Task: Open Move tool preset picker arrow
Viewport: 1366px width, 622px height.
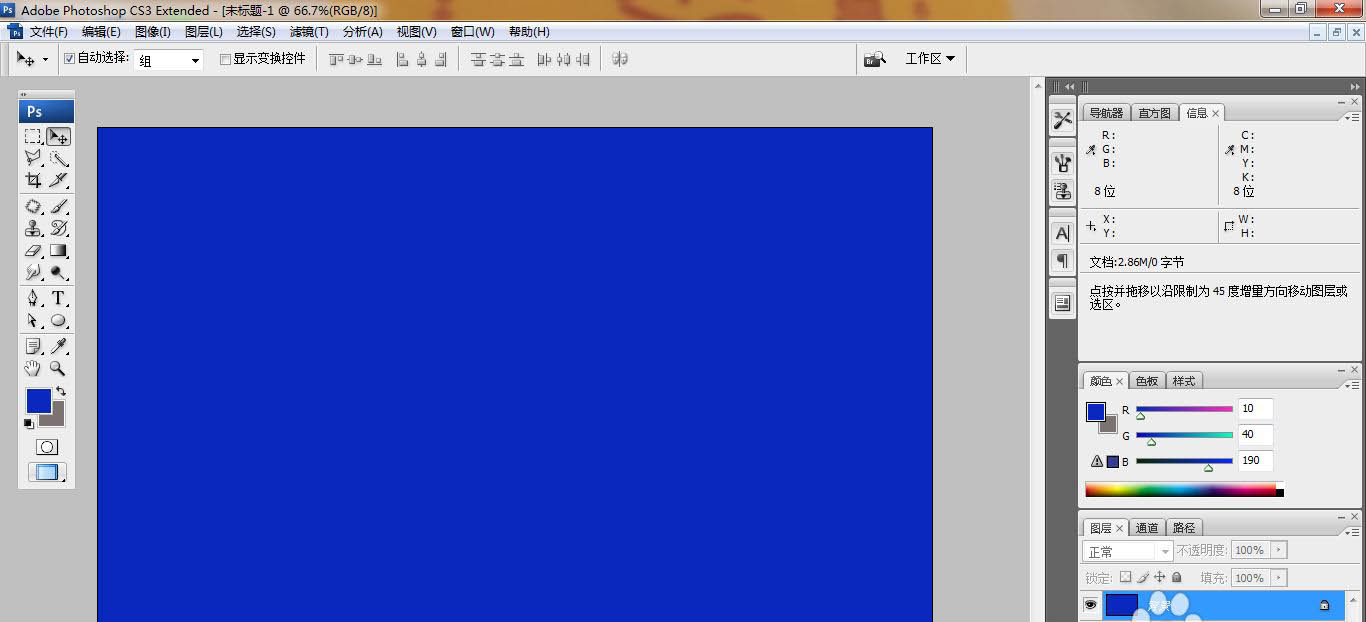Action: [x=45, y=60]
